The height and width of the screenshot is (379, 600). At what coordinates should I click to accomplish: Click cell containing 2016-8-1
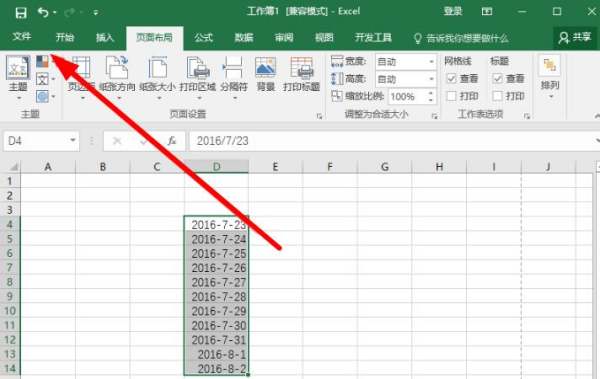(217, 354)
